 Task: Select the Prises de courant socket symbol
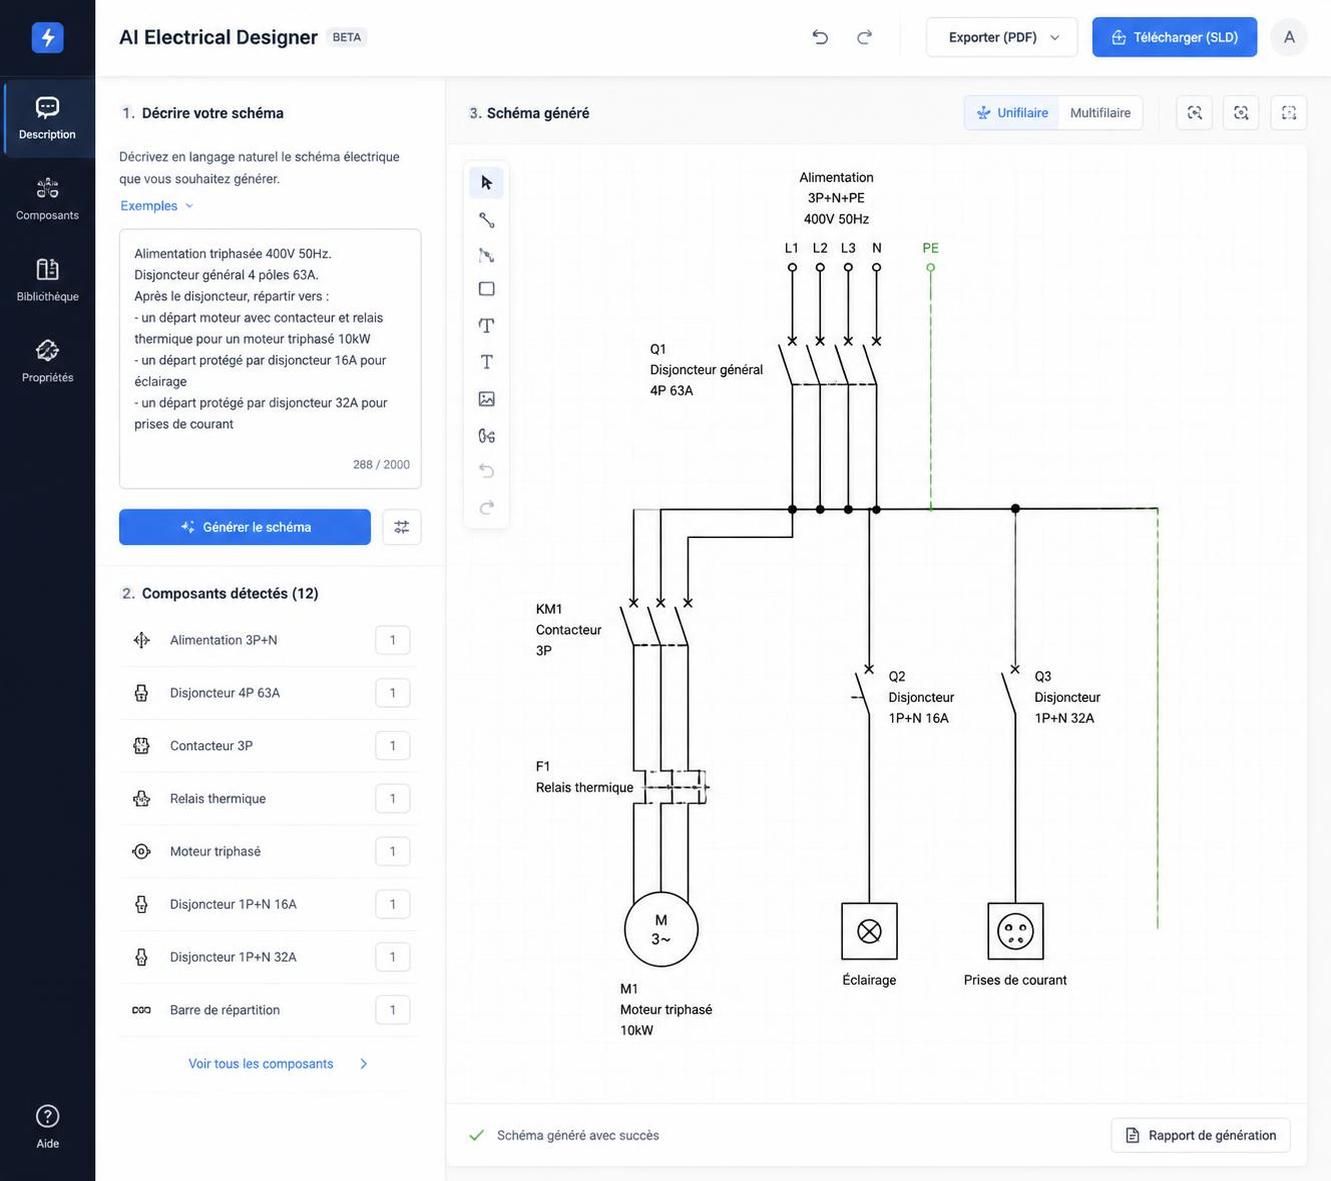coord(1015,931)
